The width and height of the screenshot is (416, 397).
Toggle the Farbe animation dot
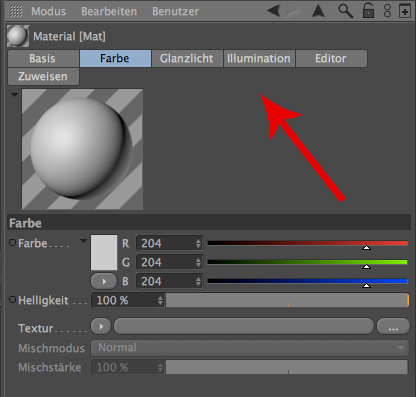[12, 243]
